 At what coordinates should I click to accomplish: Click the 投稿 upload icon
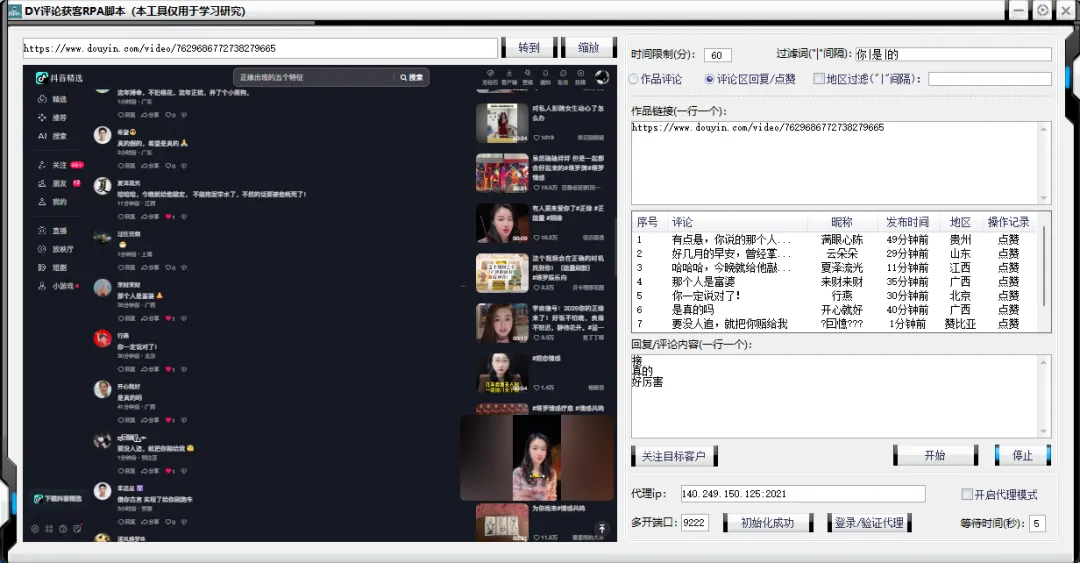(581, 76)
